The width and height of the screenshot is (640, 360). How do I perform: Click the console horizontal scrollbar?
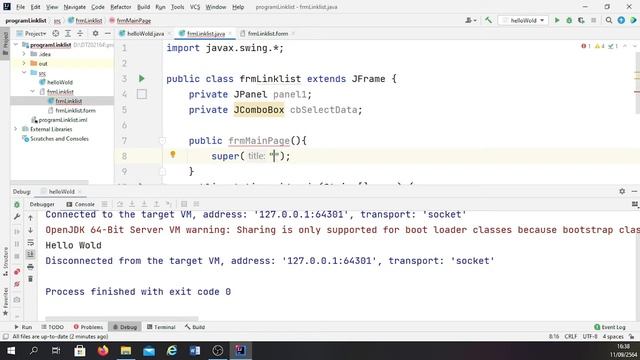point(122,318)
